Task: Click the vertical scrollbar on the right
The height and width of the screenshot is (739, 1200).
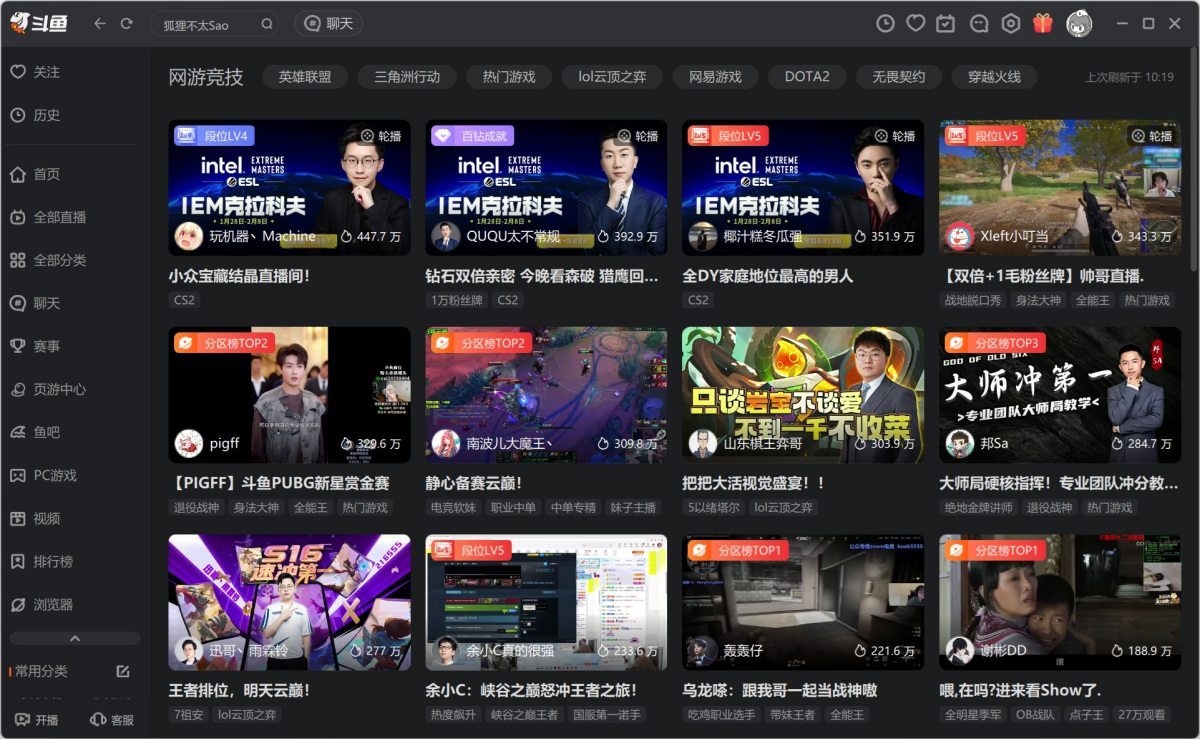Action: (1192, 160)
